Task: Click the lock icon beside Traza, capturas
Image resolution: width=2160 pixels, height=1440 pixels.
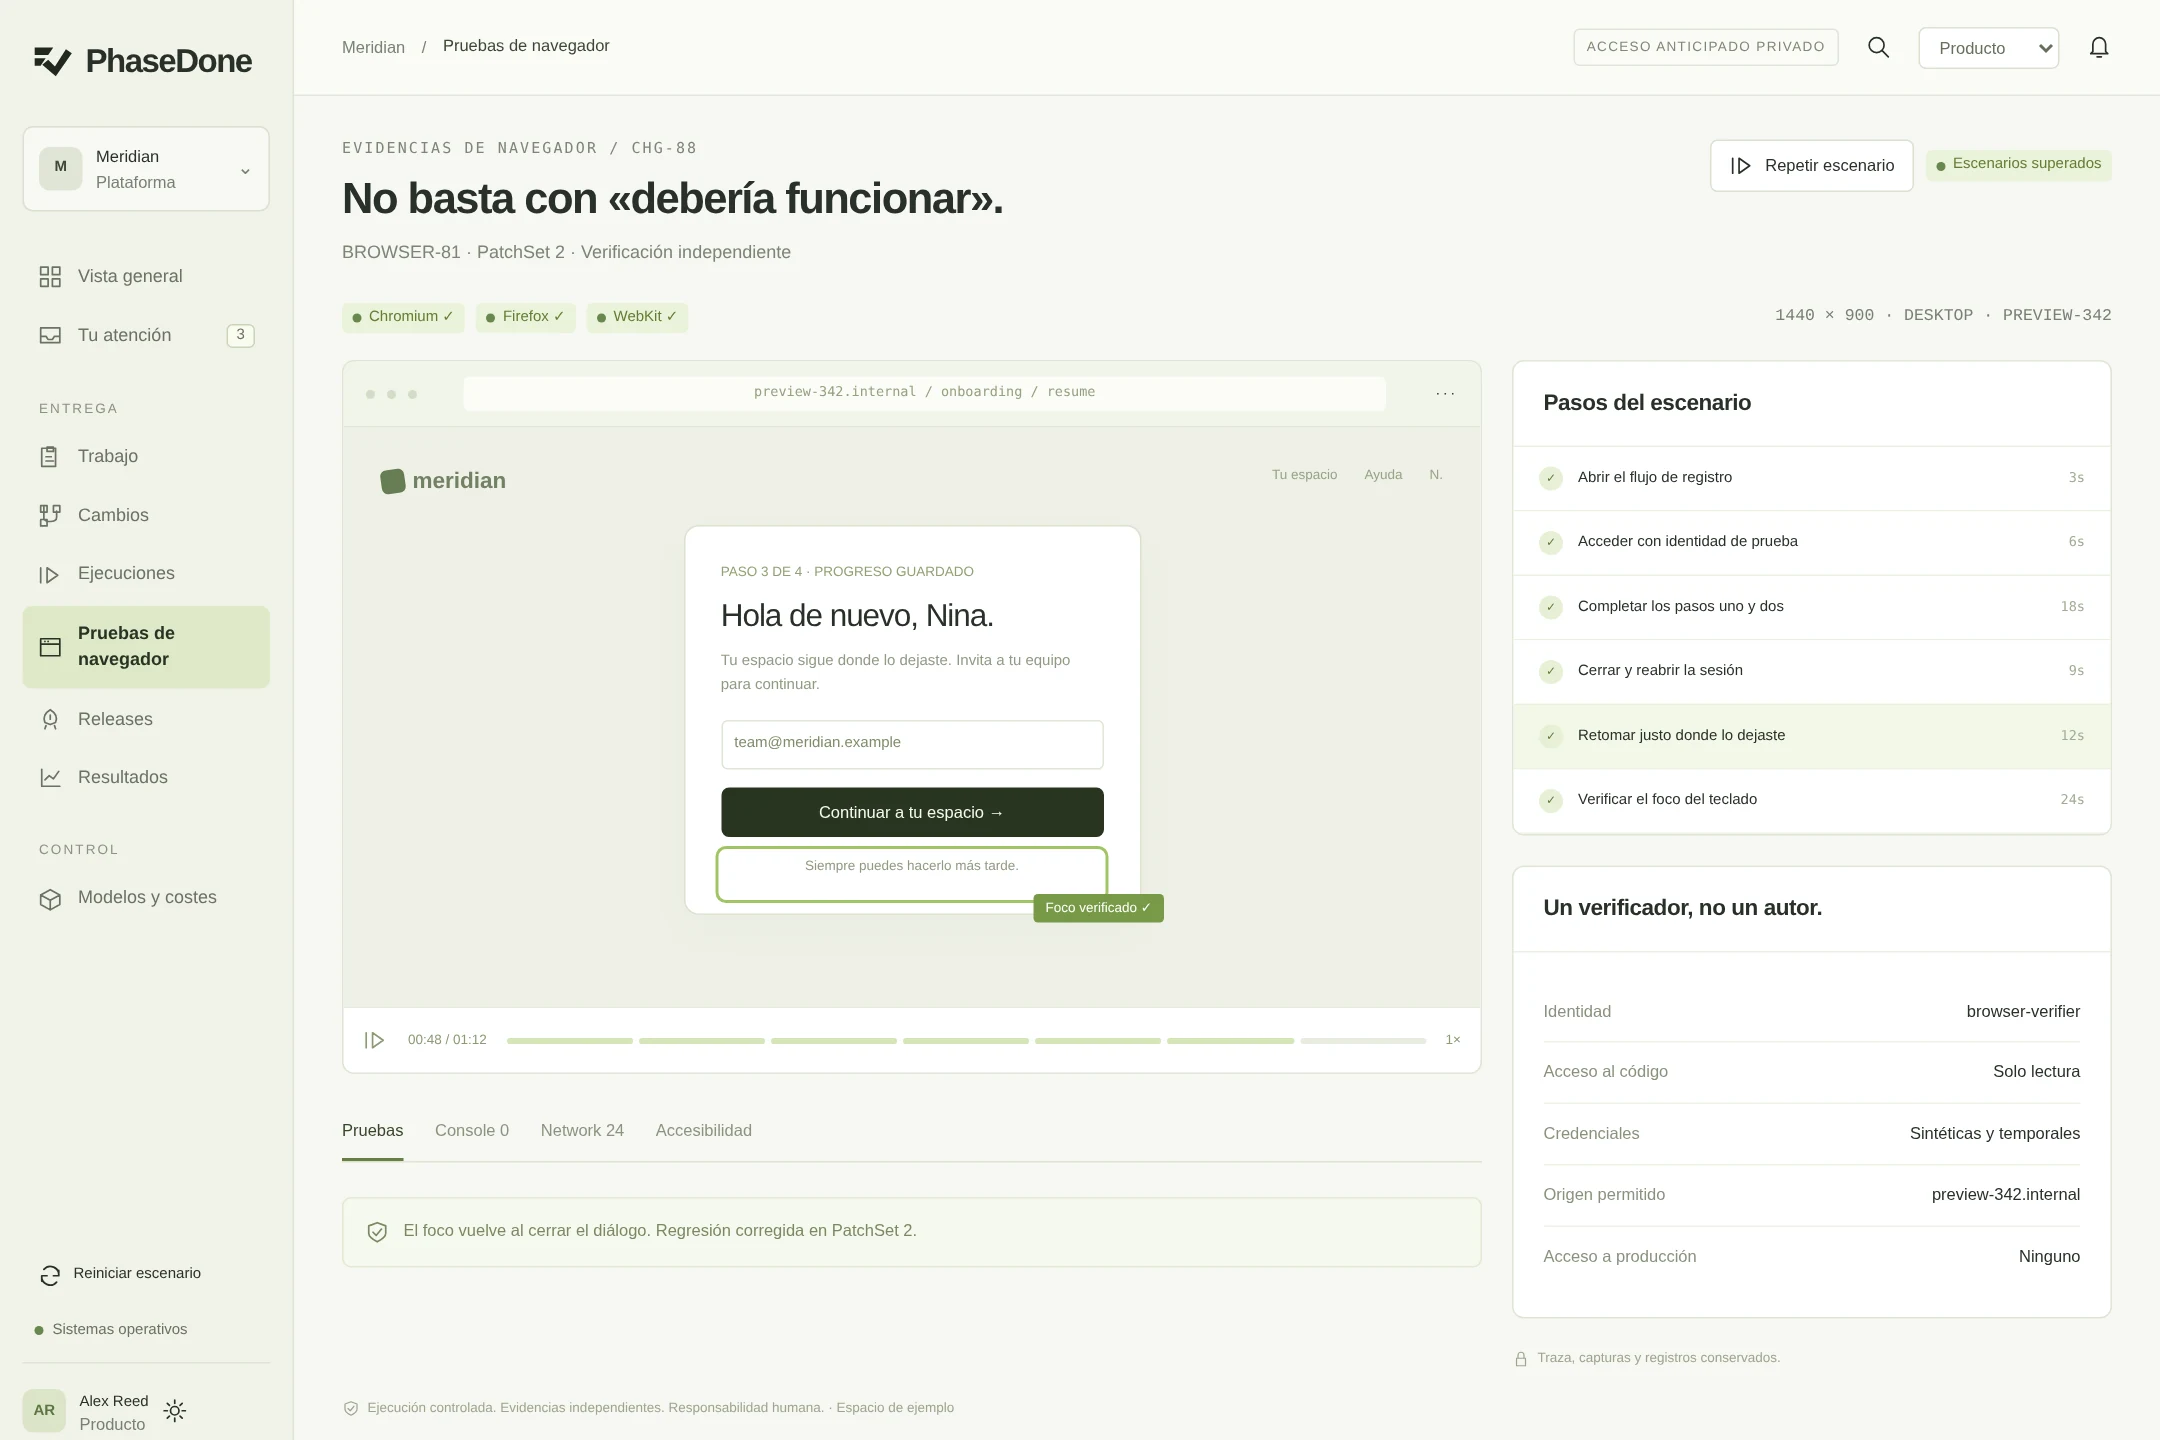Action: (x=1521, y=1359)
